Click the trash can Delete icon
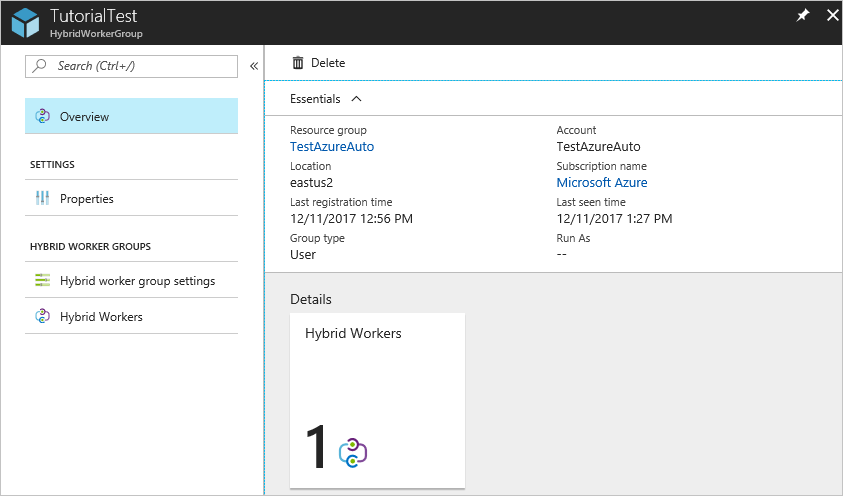The height and width of the screenshot is (496, 843). (298, 63)
